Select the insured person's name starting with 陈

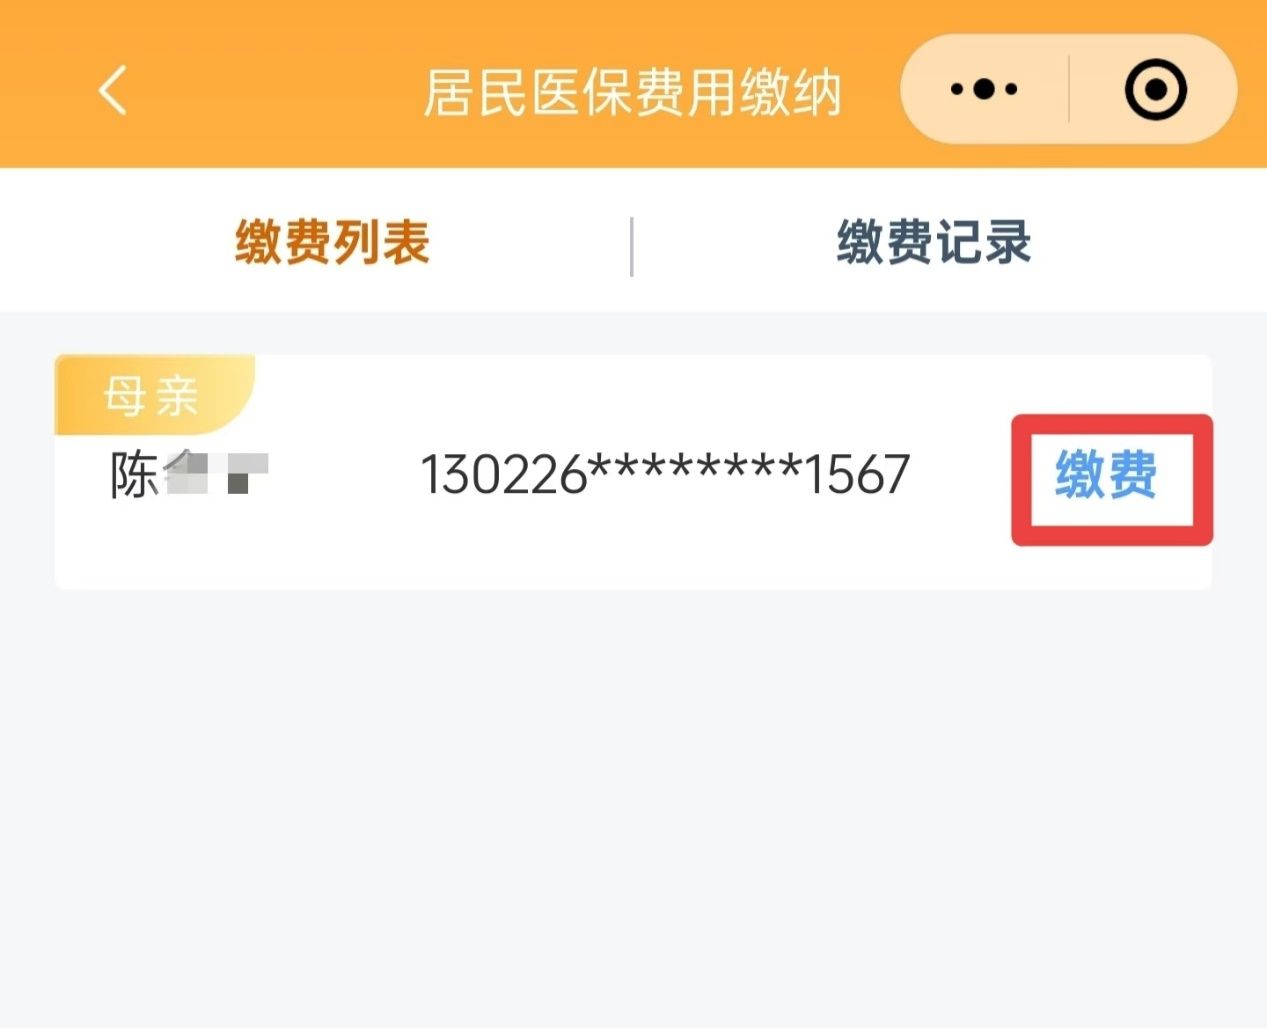(x=189, y=475)
